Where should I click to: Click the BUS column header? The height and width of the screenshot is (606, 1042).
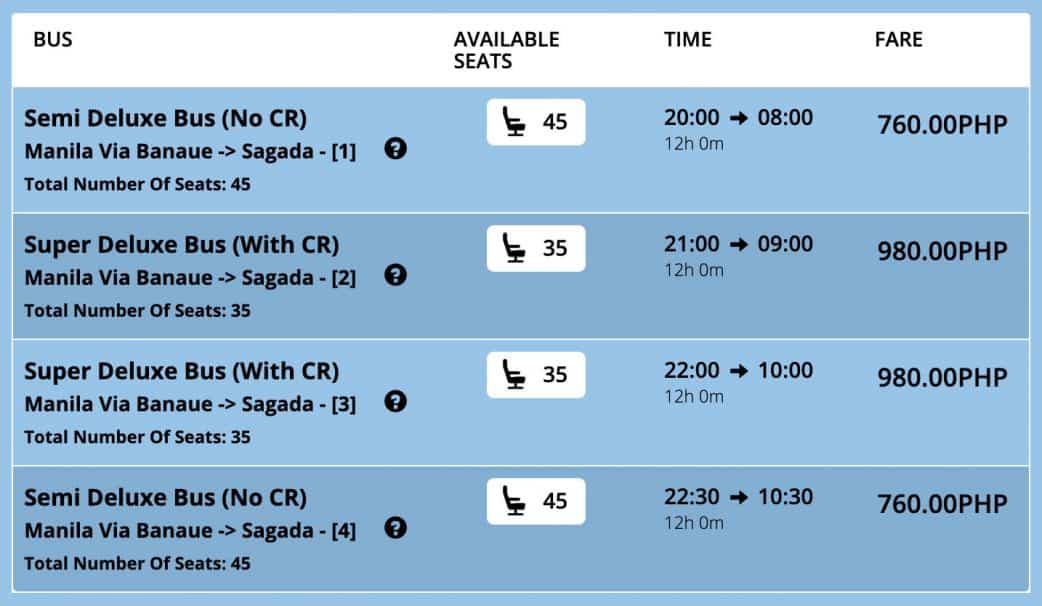tap(53, 40)
